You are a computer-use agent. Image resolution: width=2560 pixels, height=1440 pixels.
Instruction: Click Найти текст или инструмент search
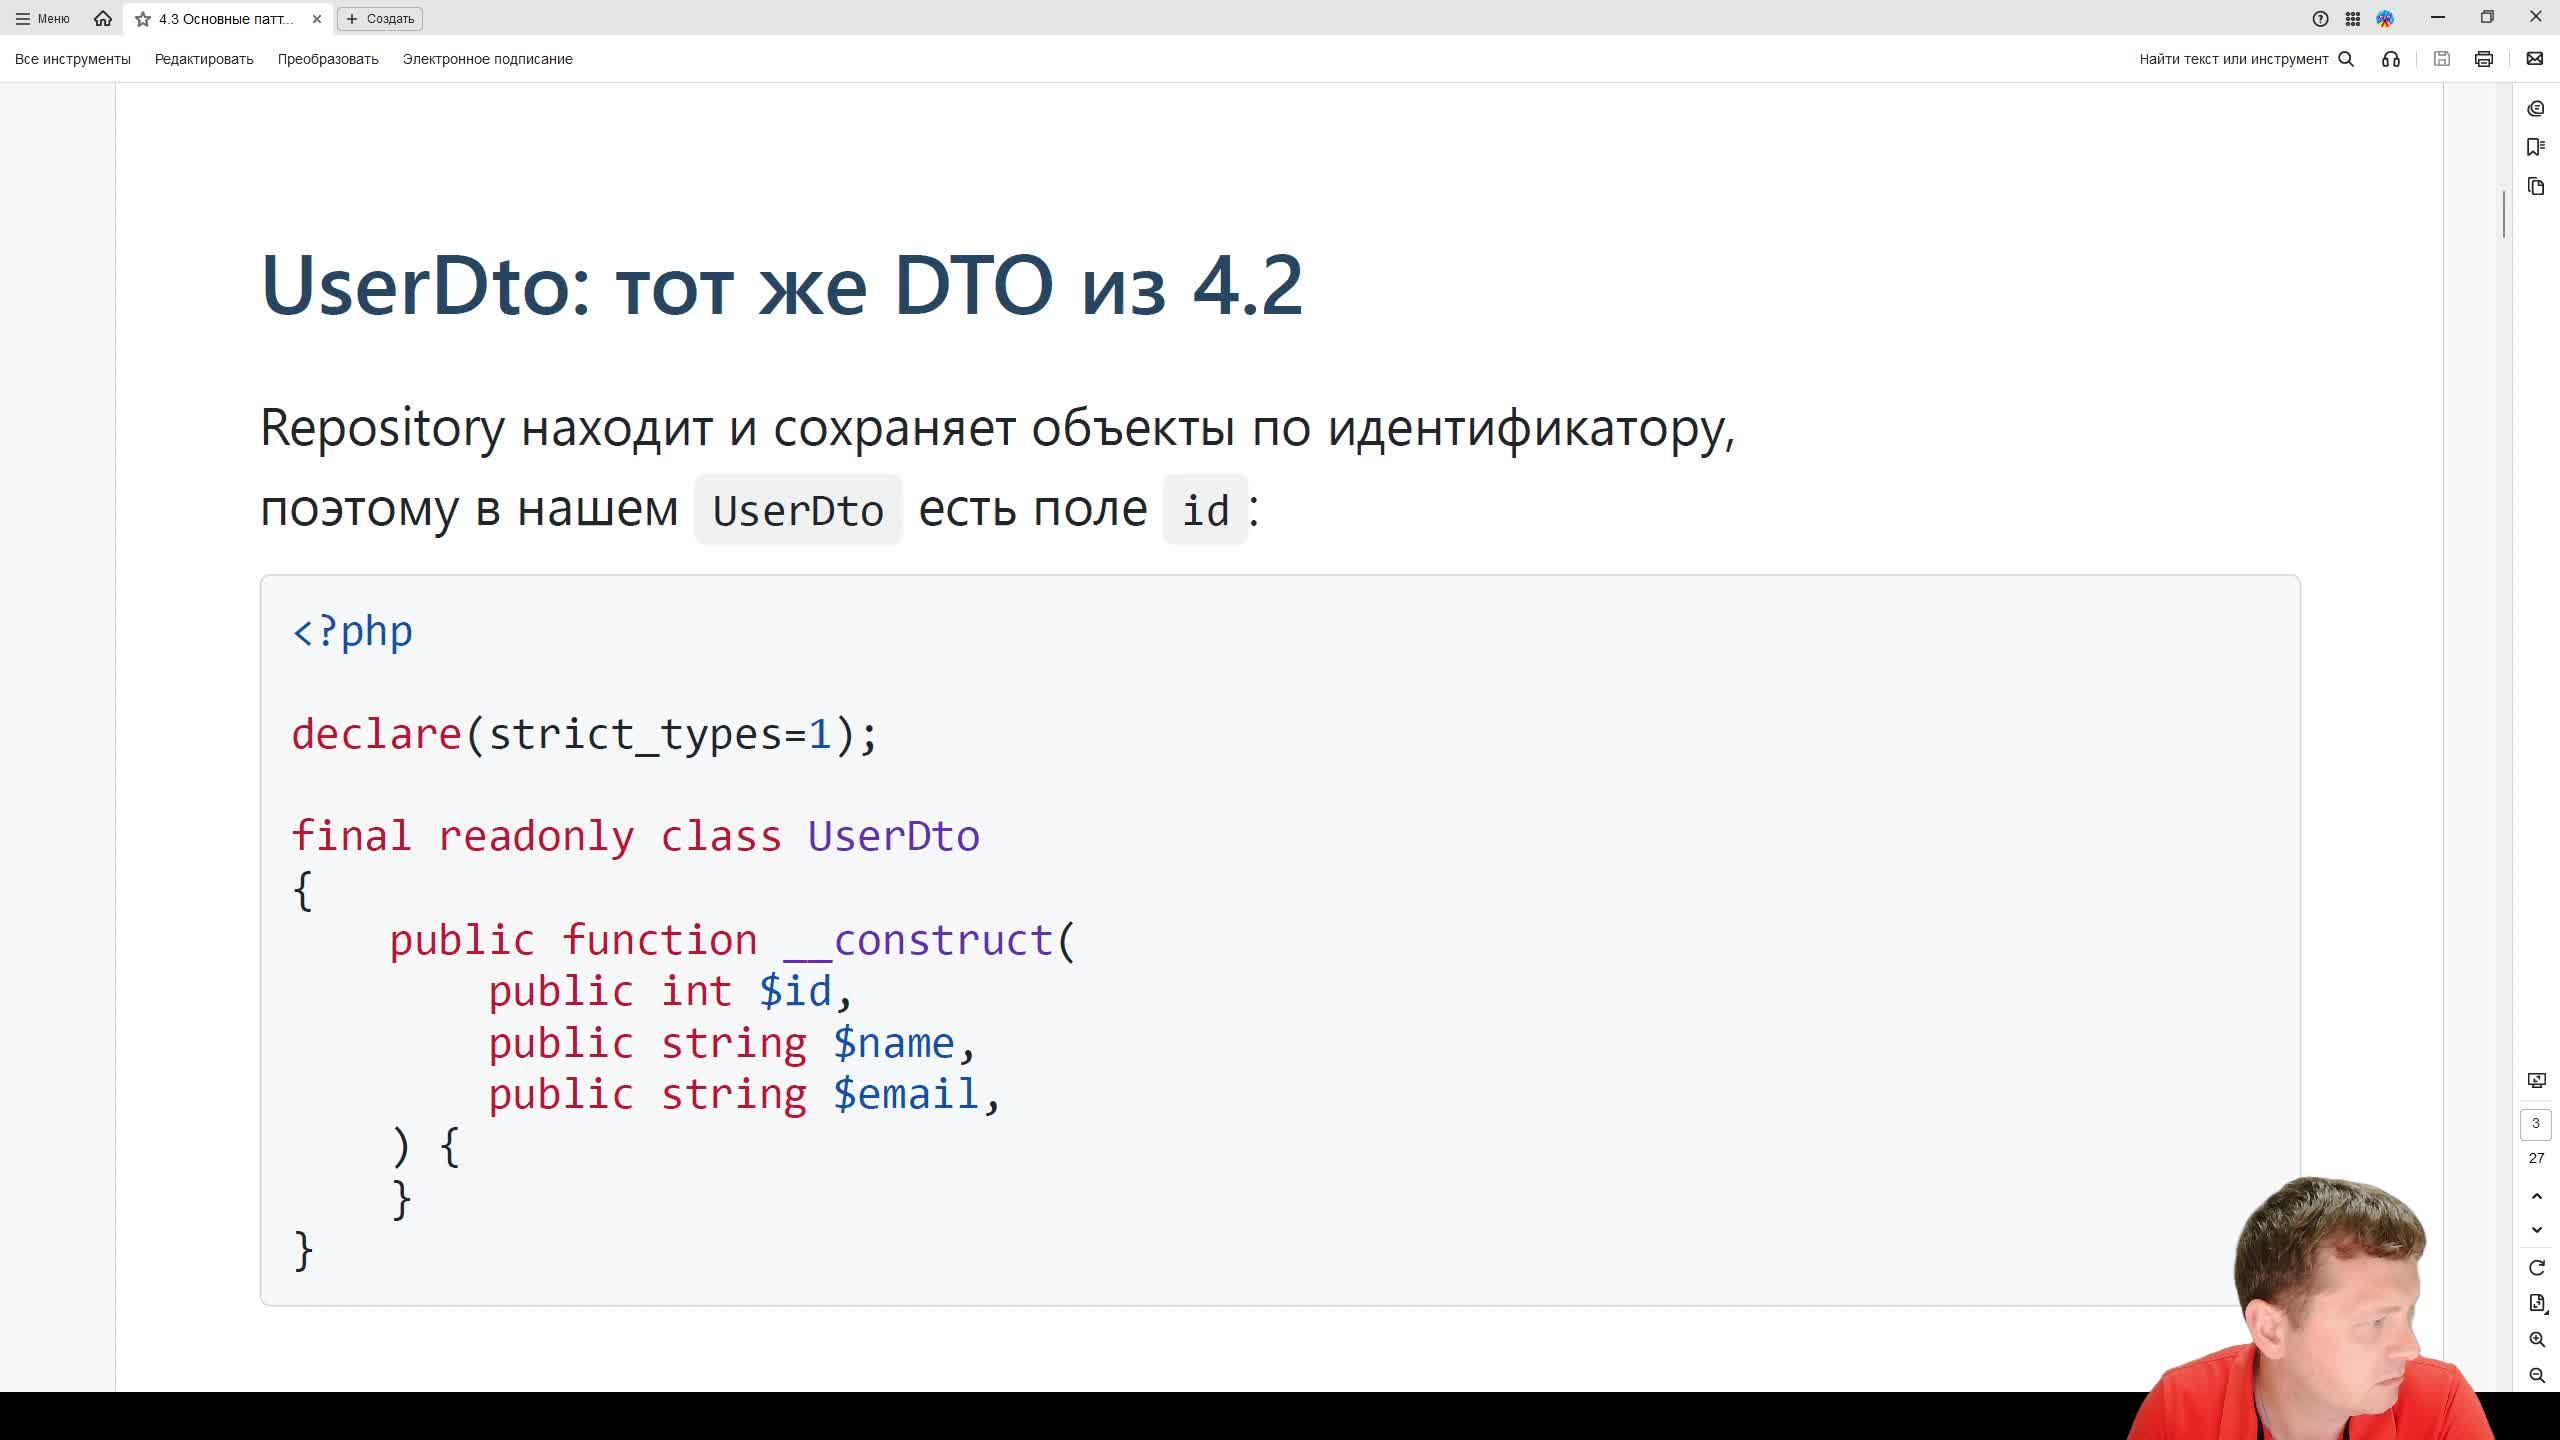[2234, 59]
